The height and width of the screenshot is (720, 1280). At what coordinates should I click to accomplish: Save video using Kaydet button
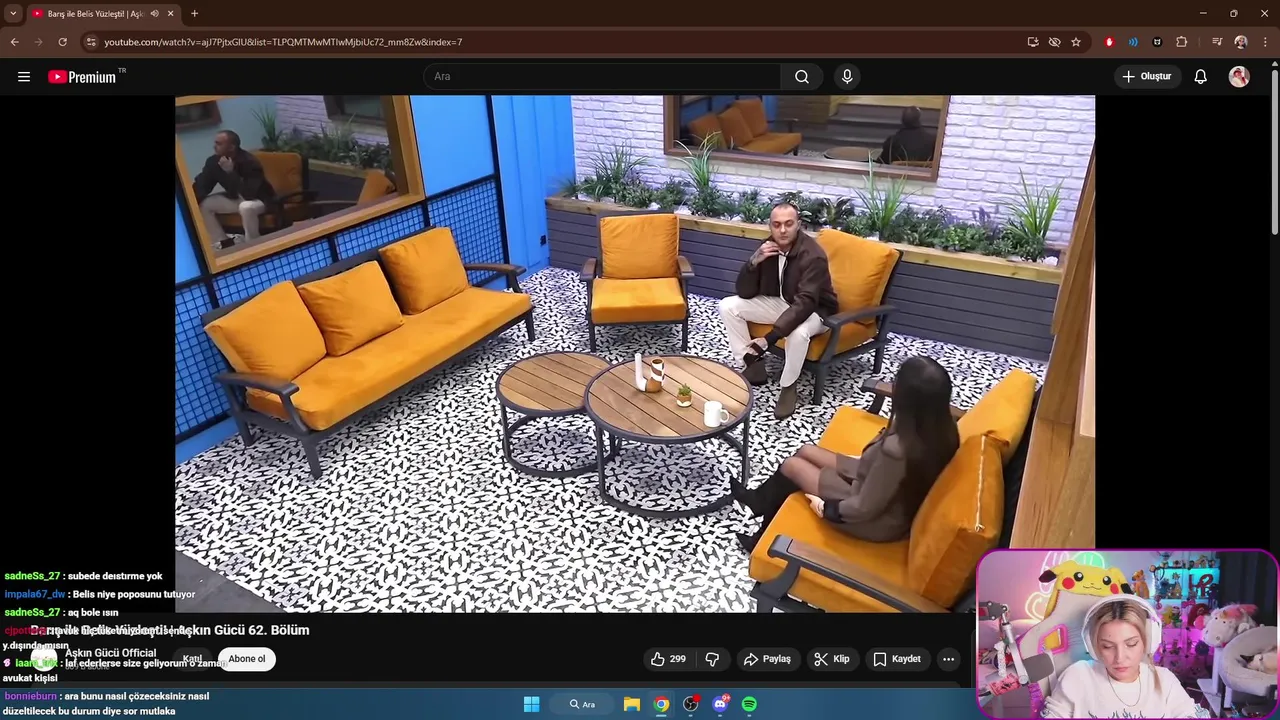click(897, 659)
